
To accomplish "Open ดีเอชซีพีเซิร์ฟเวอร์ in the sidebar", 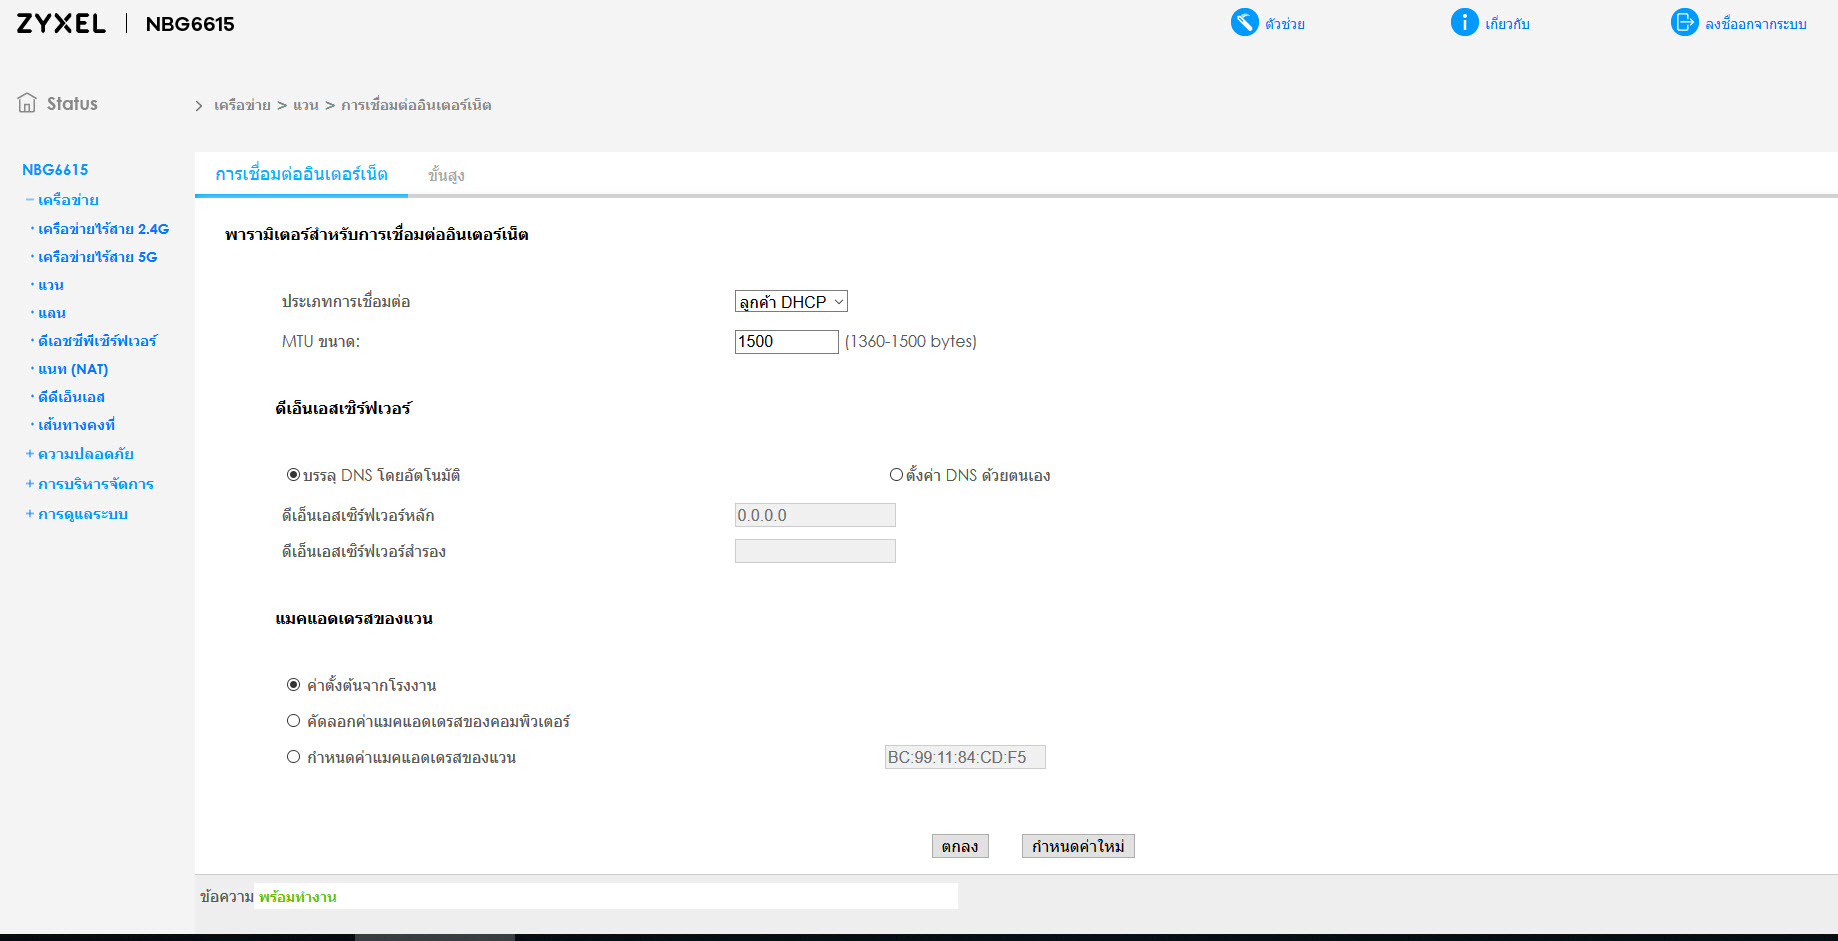I will click(x=97, y=341).
